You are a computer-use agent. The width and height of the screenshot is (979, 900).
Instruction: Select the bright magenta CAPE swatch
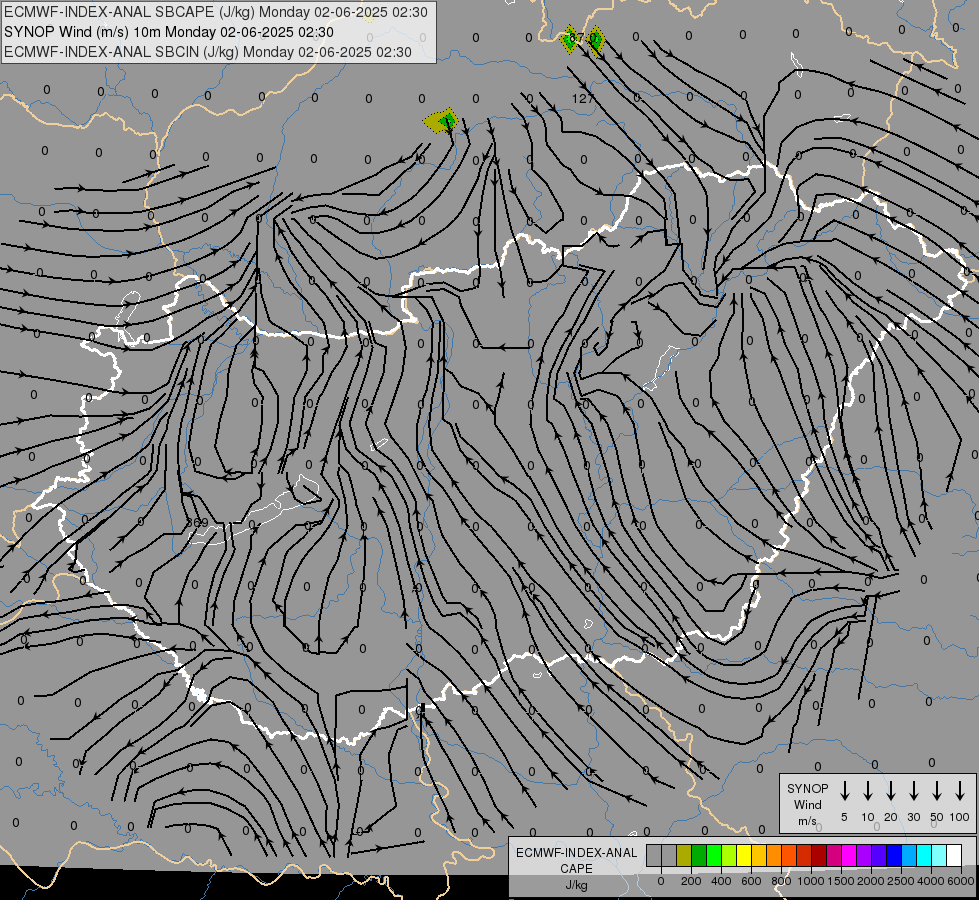[849, 855]
